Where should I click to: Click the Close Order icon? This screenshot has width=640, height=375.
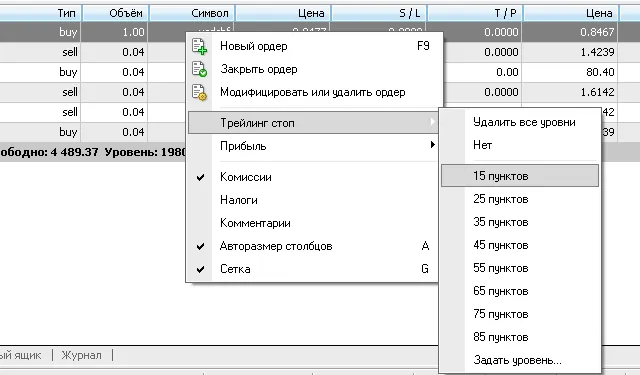pos(199,69)
